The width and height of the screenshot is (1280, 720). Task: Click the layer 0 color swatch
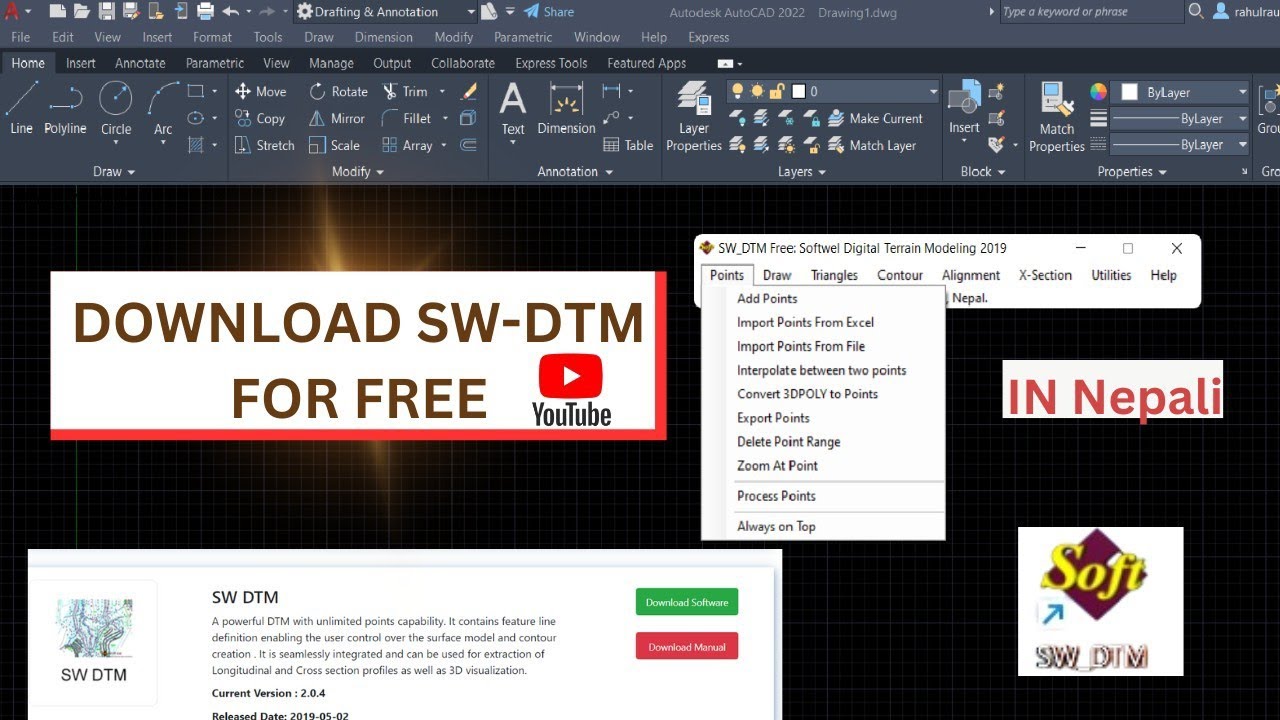click(x=798, y=91)
